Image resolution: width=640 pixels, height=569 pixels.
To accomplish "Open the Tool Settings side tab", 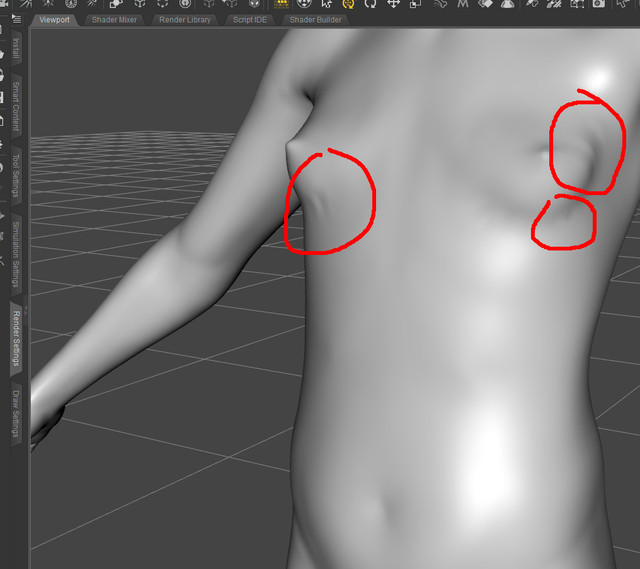I will pos(16,176).
